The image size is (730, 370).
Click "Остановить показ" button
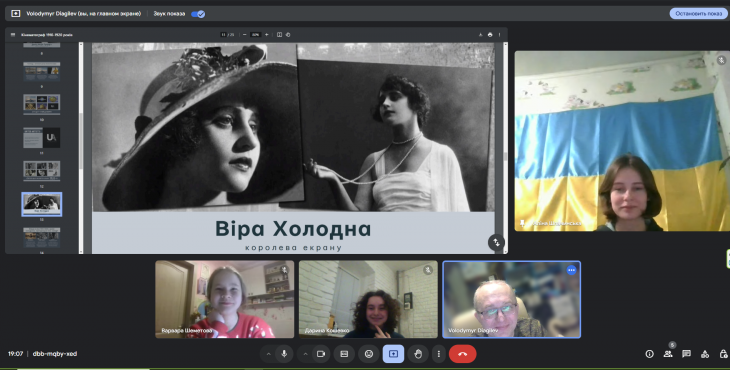698,13
